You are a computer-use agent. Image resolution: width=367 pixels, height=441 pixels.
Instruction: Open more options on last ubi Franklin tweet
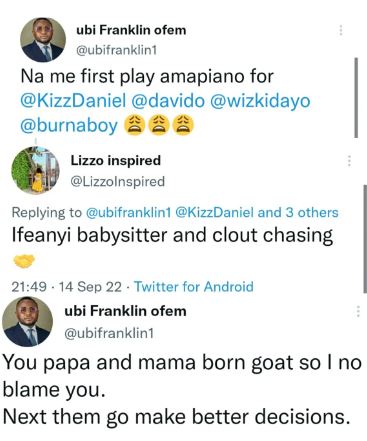[358, 311]
